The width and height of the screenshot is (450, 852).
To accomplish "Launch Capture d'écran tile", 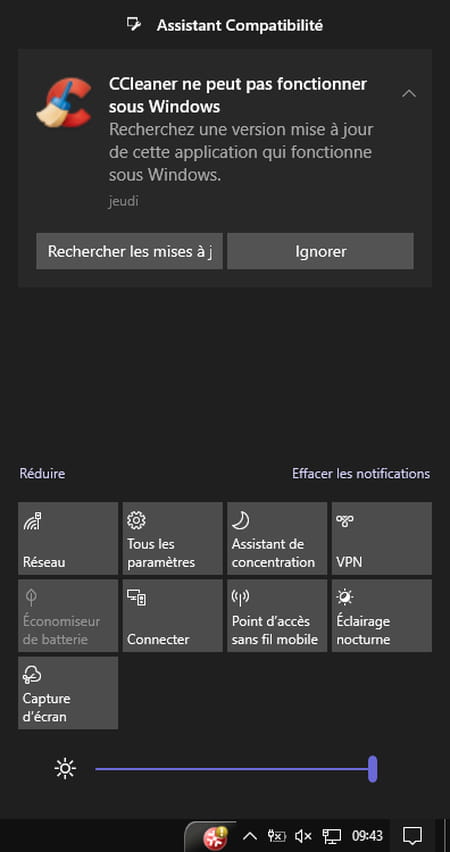I will (68, 693).
